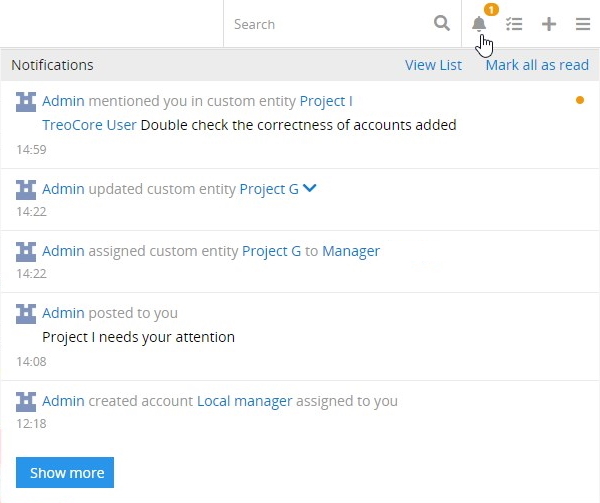Open the tasks checklist icon

[x=514, y=24]
